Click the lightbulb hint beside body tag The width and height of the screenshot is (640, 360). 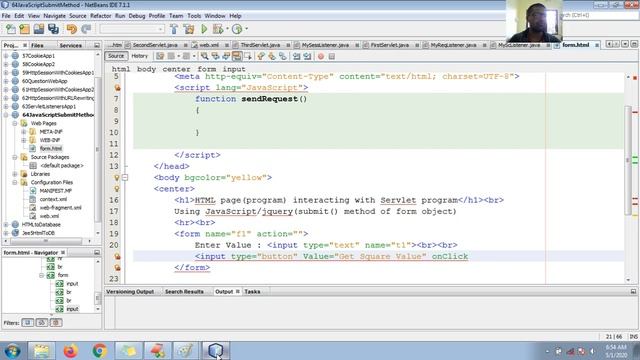coord(117,178)
